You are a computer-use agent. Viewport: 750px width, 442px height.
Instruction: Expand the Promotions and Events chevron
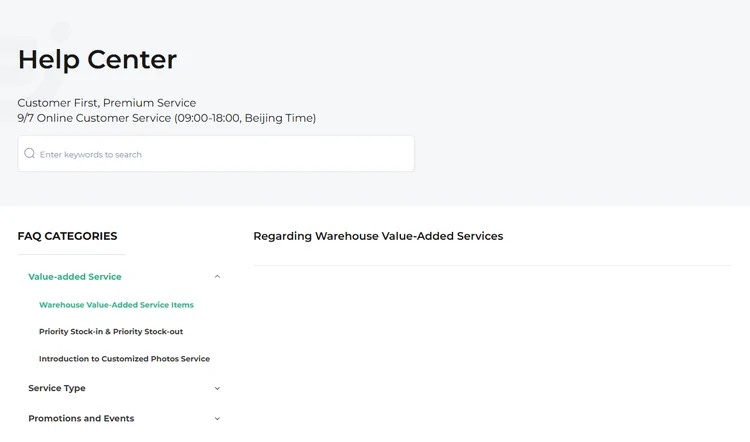coord(217,419)
